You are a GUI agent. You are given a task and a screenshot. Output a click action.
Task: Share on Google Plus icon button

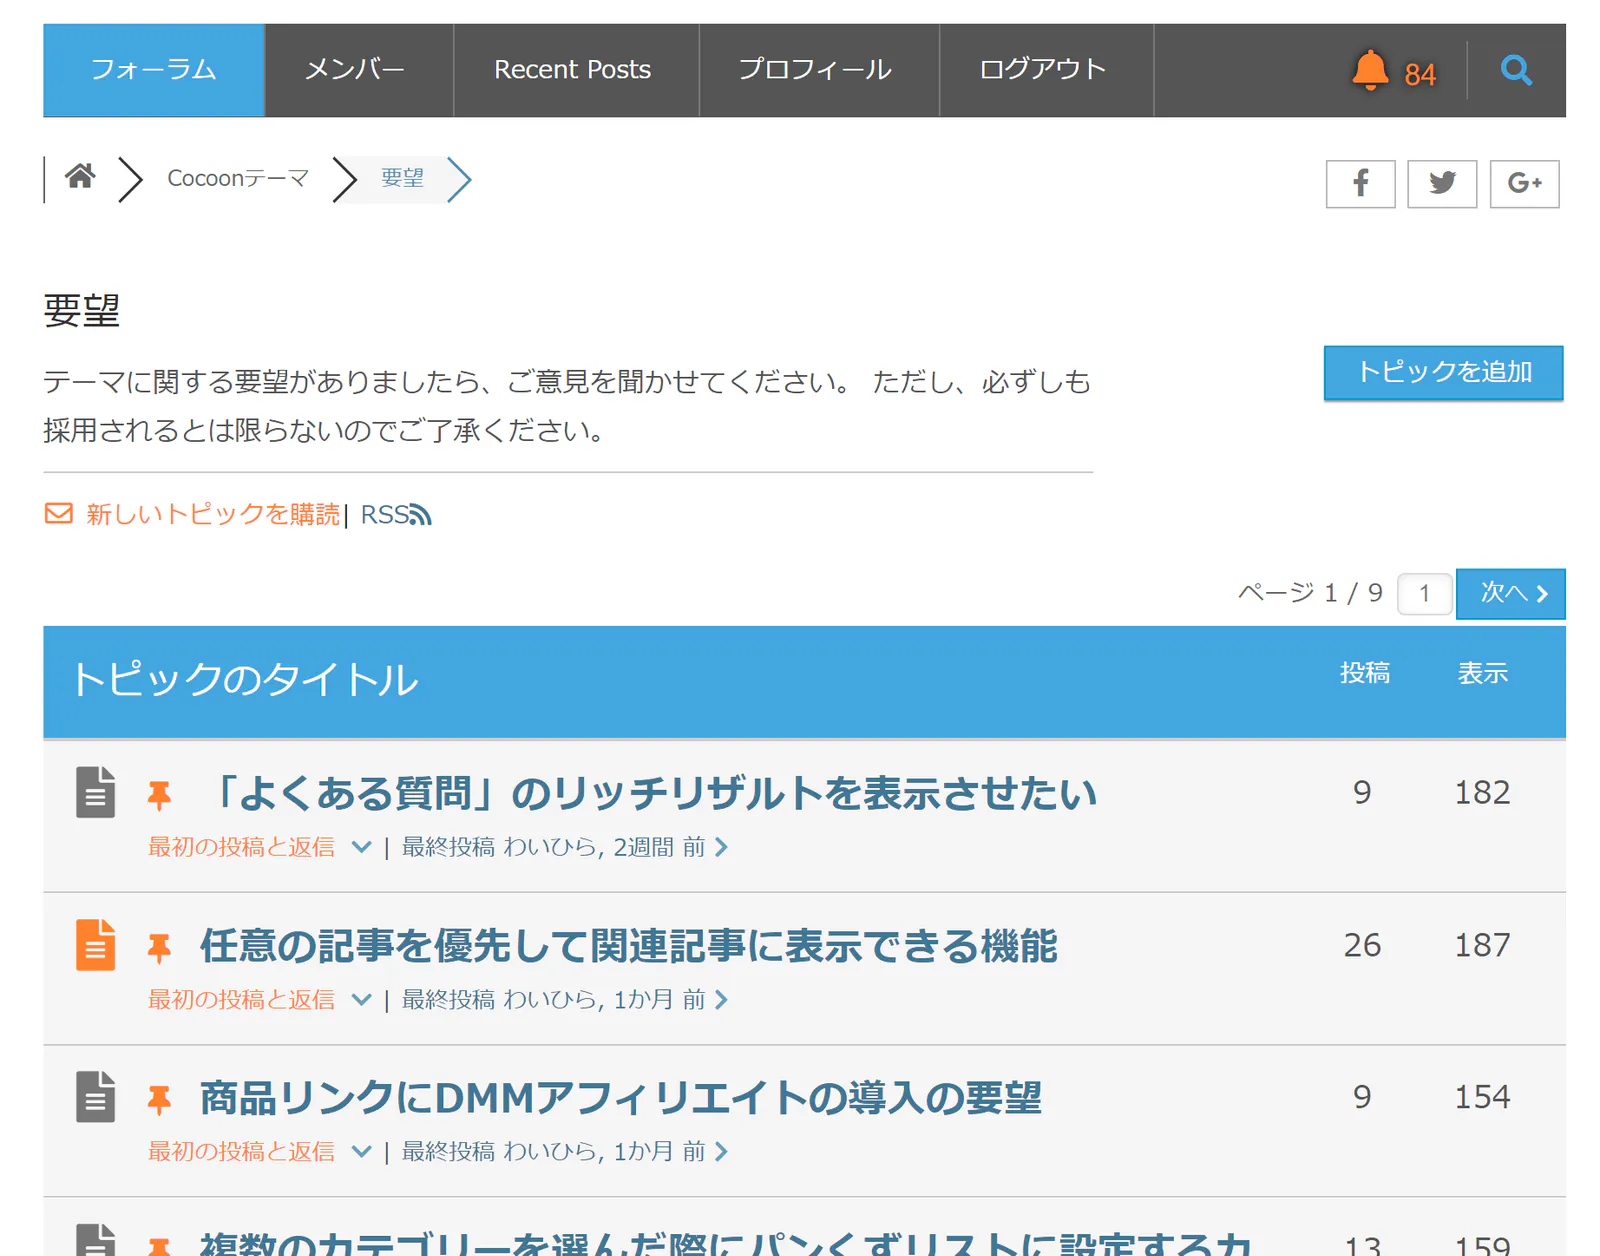tap(1524, 184)
